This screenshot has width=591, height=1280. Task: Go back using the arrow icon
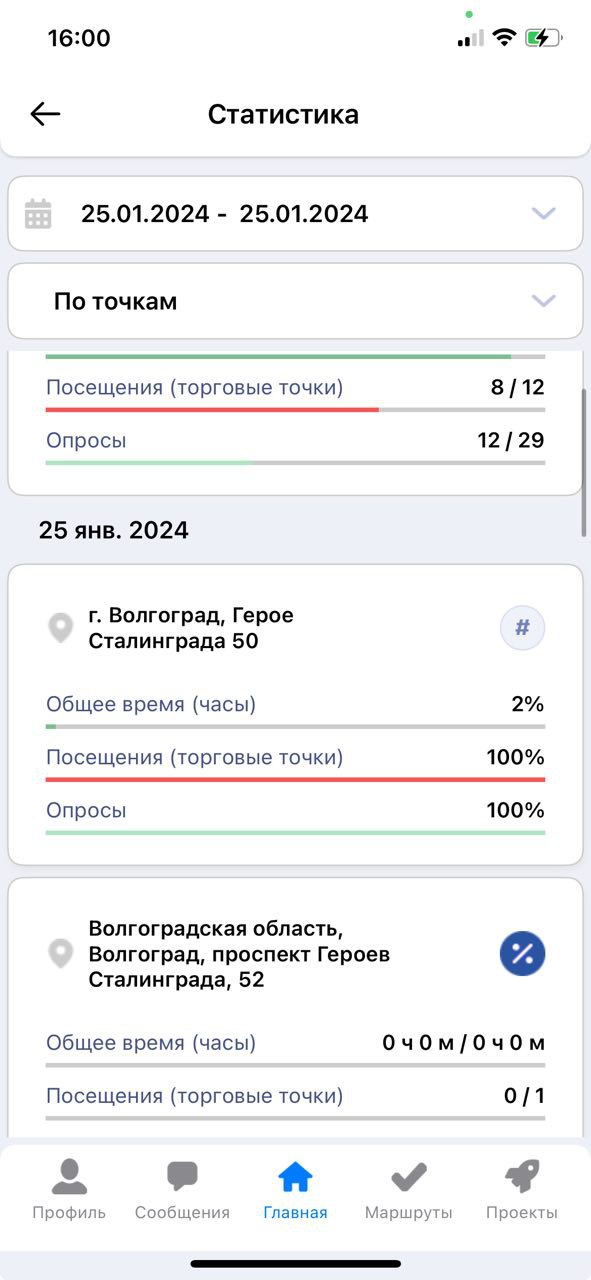coord(45,114)
